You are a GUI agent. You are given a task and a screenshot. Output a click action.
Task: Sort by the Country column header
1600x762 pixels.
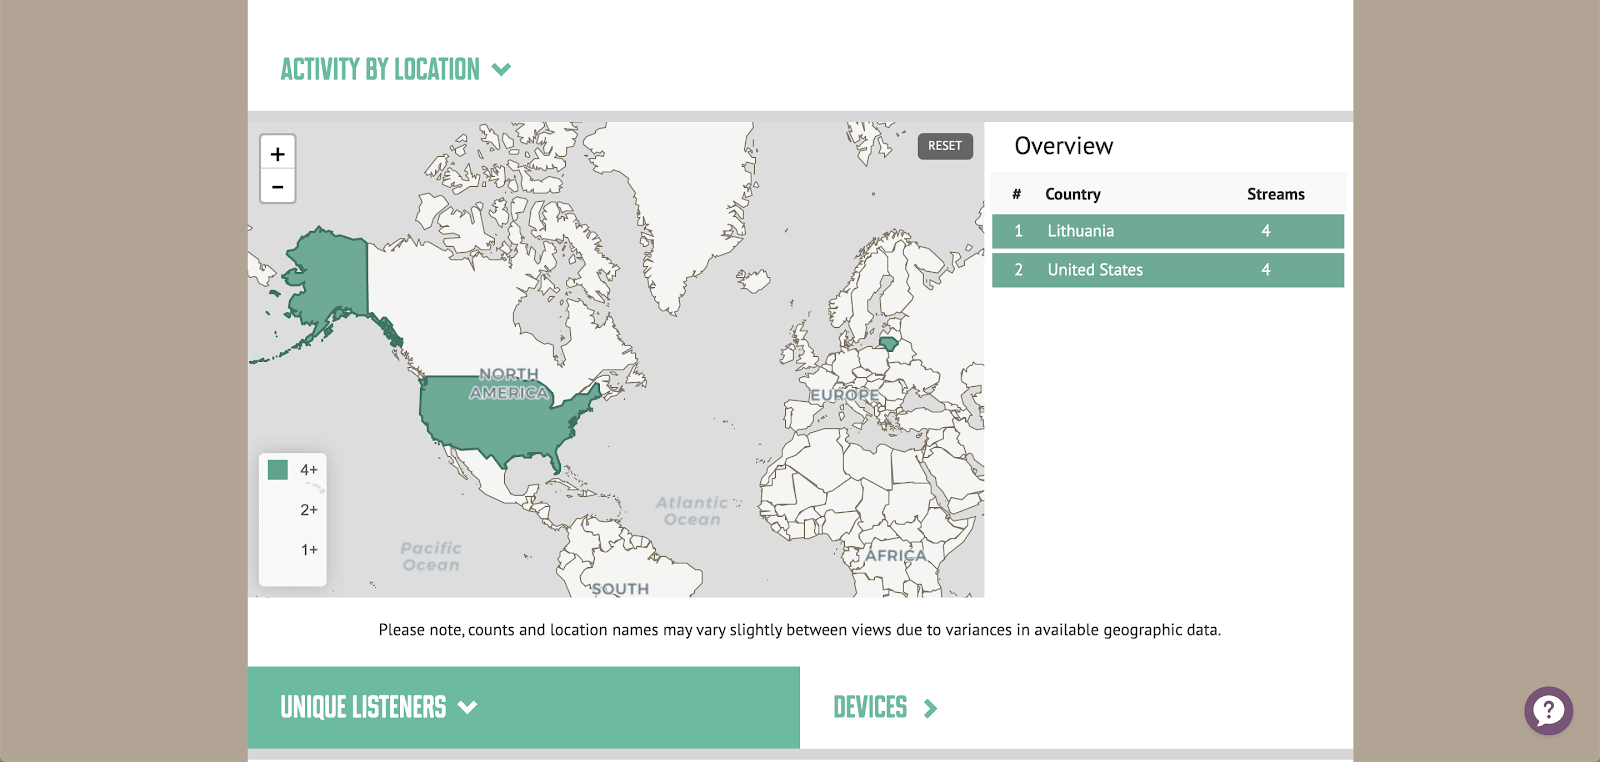coord(1072,194)
